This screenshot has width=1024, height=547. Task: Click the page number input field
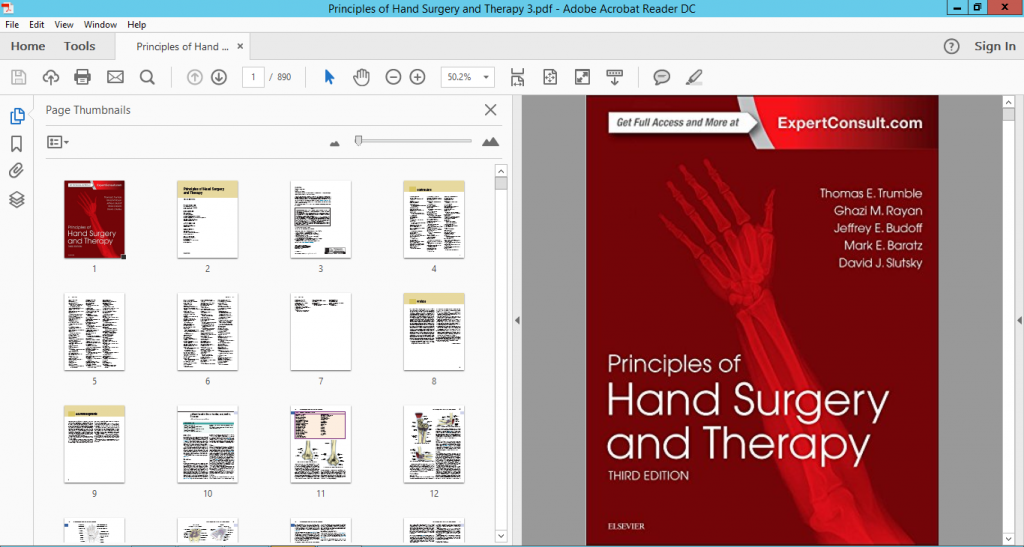[253, 77]
